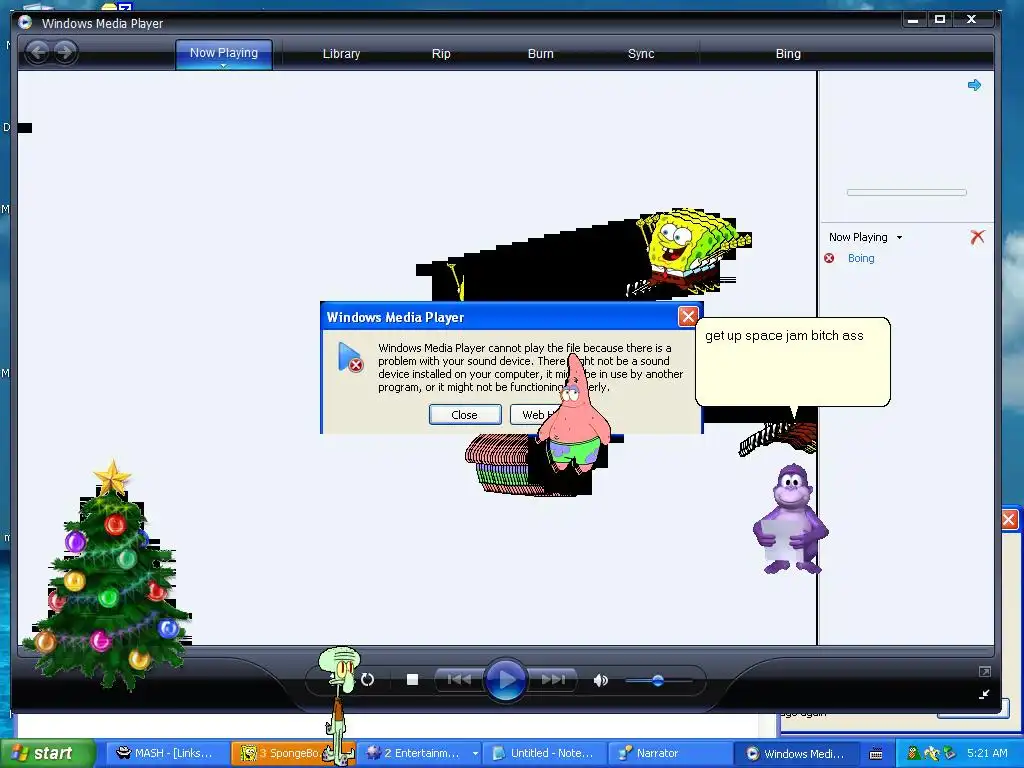The height and width of the screenshot is (768, 1024).
Task: Start playback with the round play button
Action: 505,680
